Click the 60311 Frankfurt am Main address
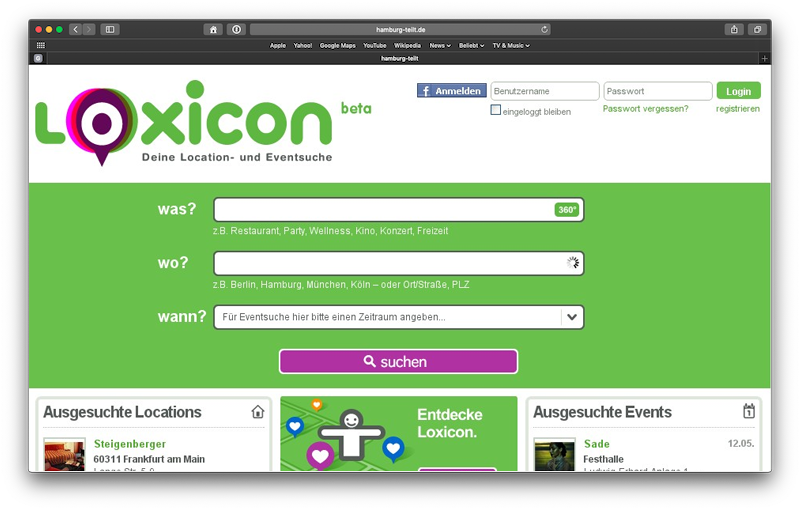The image size is (800, 510). point(149,459)
